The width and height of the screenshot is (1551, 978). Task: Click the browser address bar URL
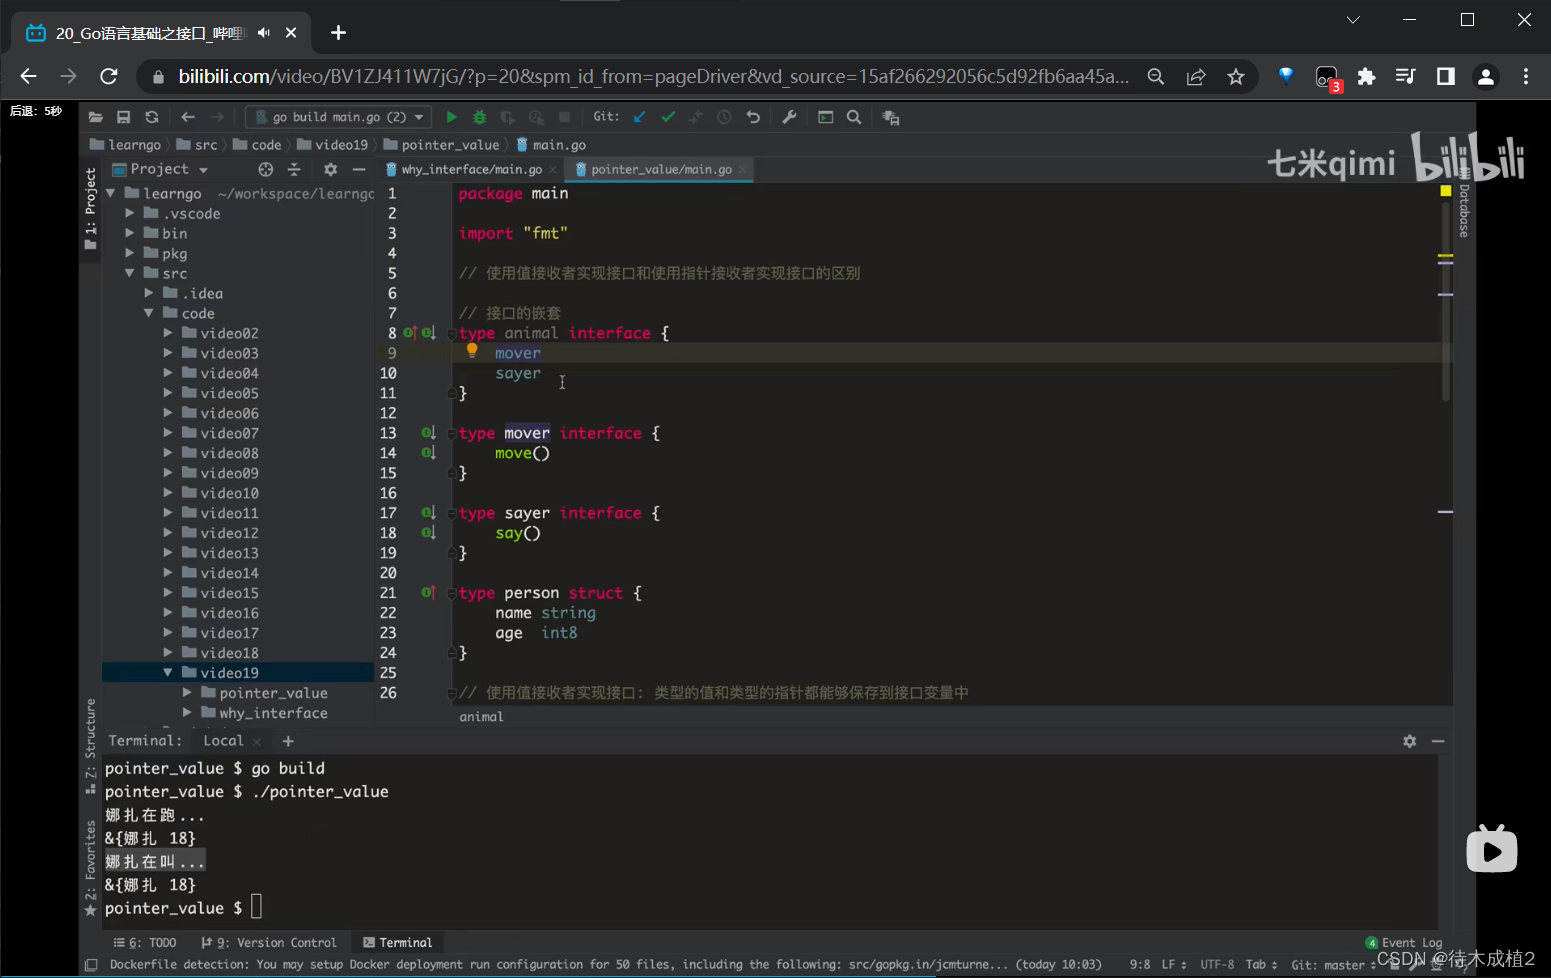[x=654, y=77]
